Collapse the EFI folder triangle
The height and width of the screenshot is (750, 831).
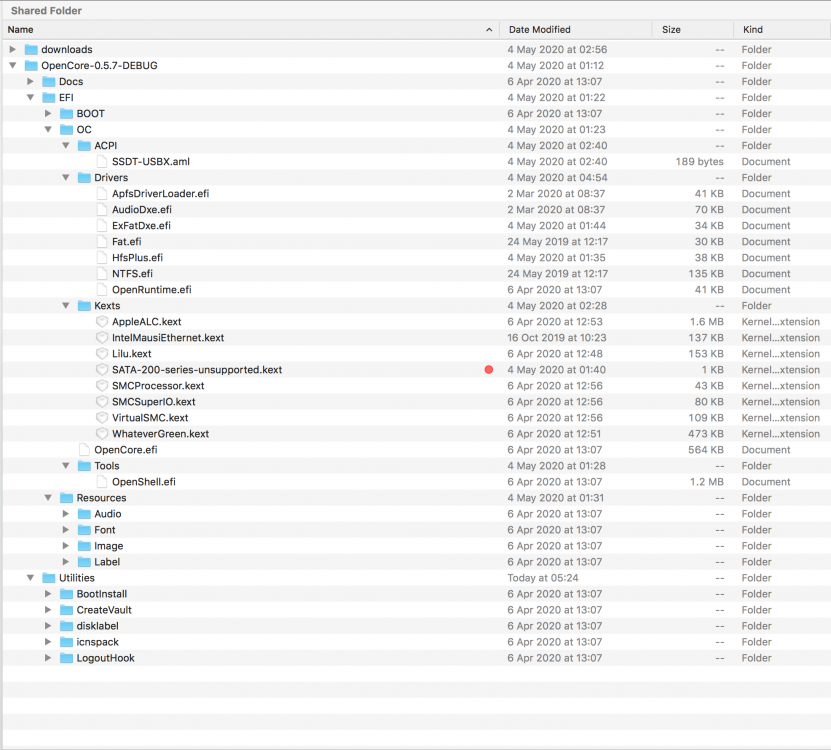tap(30, 98)
